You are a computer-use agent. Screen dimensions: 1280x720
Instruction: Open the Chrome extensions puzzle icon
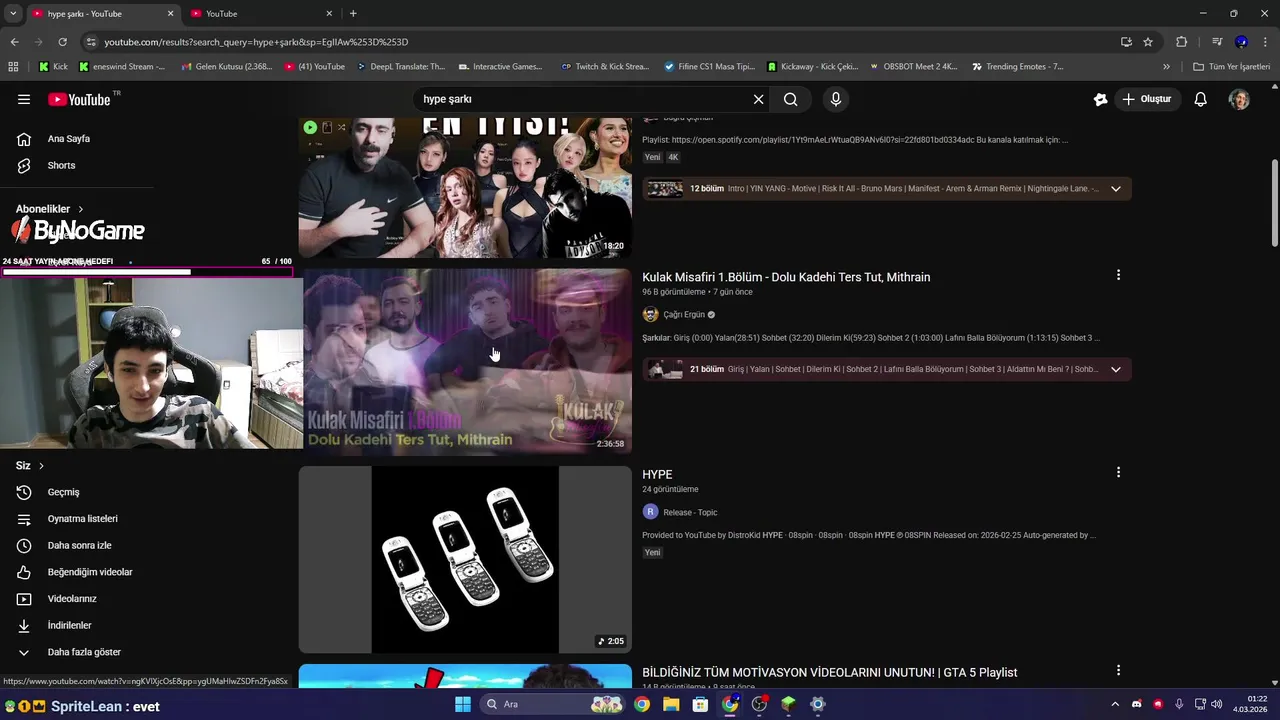pyautogui.click(x=1181, y=42)
